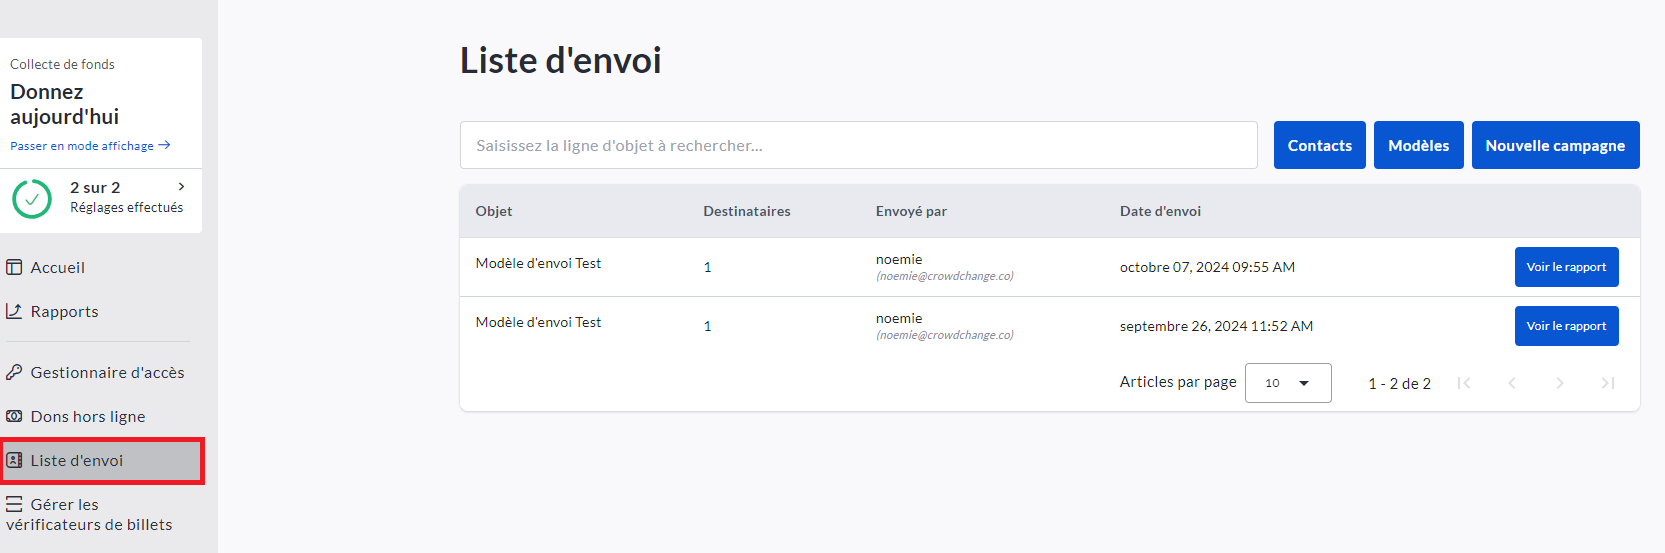Open the Articles par page dropdown

point(1287,383)
